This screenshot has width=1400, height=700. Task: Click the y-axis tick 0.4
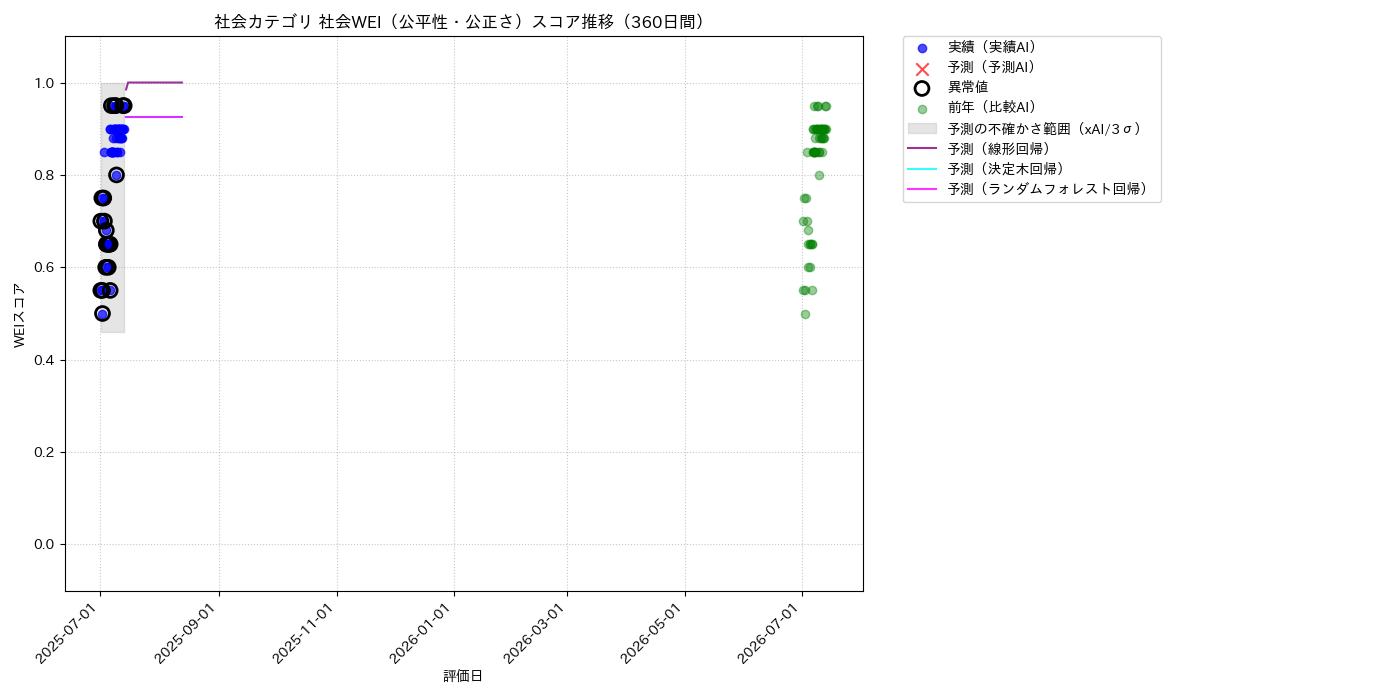click(46, 360)
